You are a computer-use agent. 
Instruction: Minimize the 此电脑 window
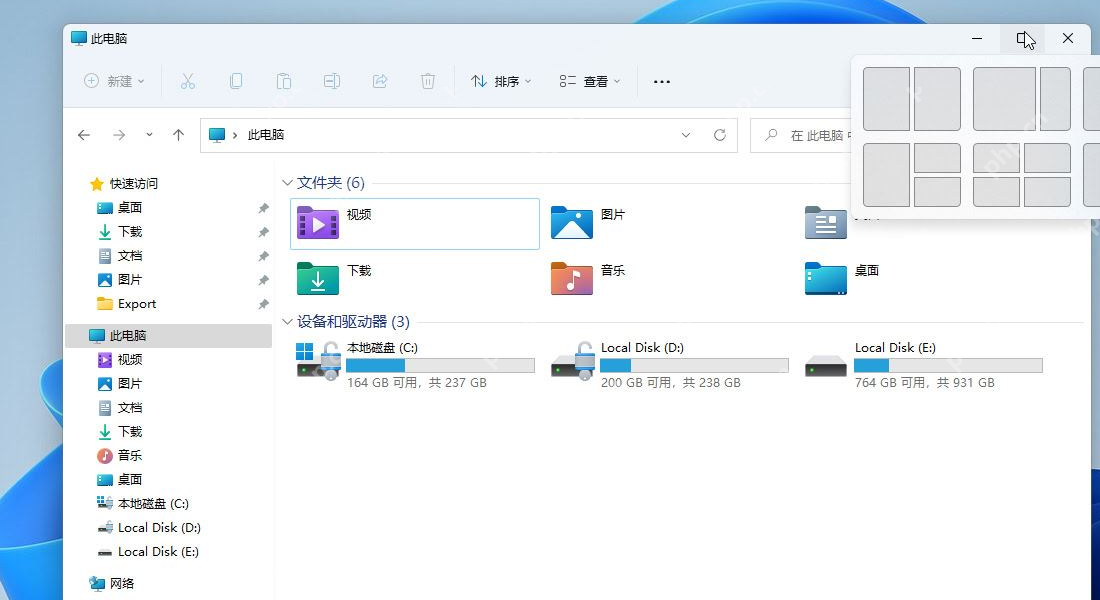[977, 39]
